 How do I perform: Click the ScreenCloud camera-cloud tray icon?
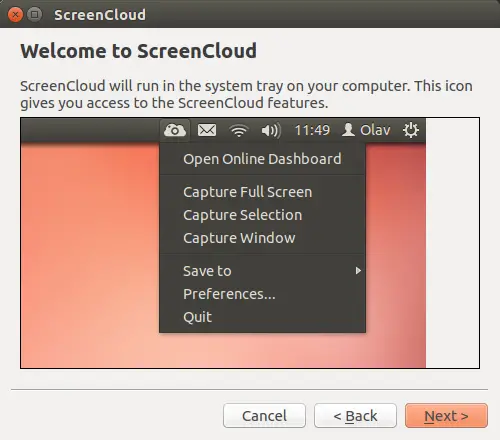pos(175,130)
